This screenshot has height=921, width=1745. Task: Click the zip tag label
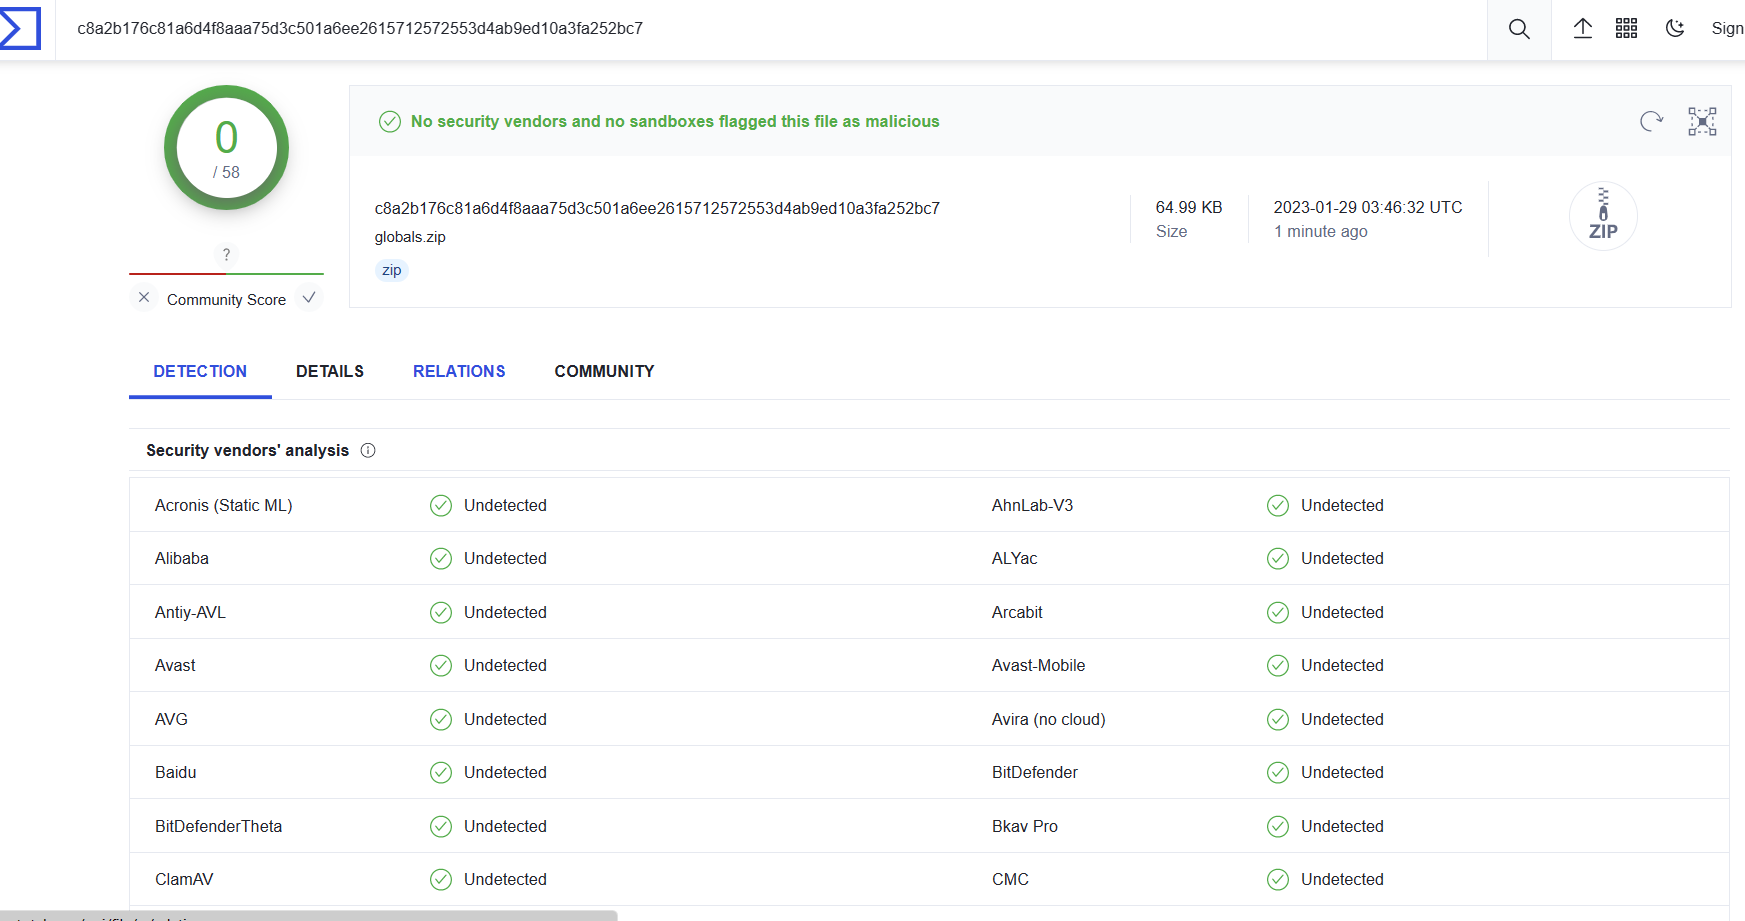[x=391, y=270]
